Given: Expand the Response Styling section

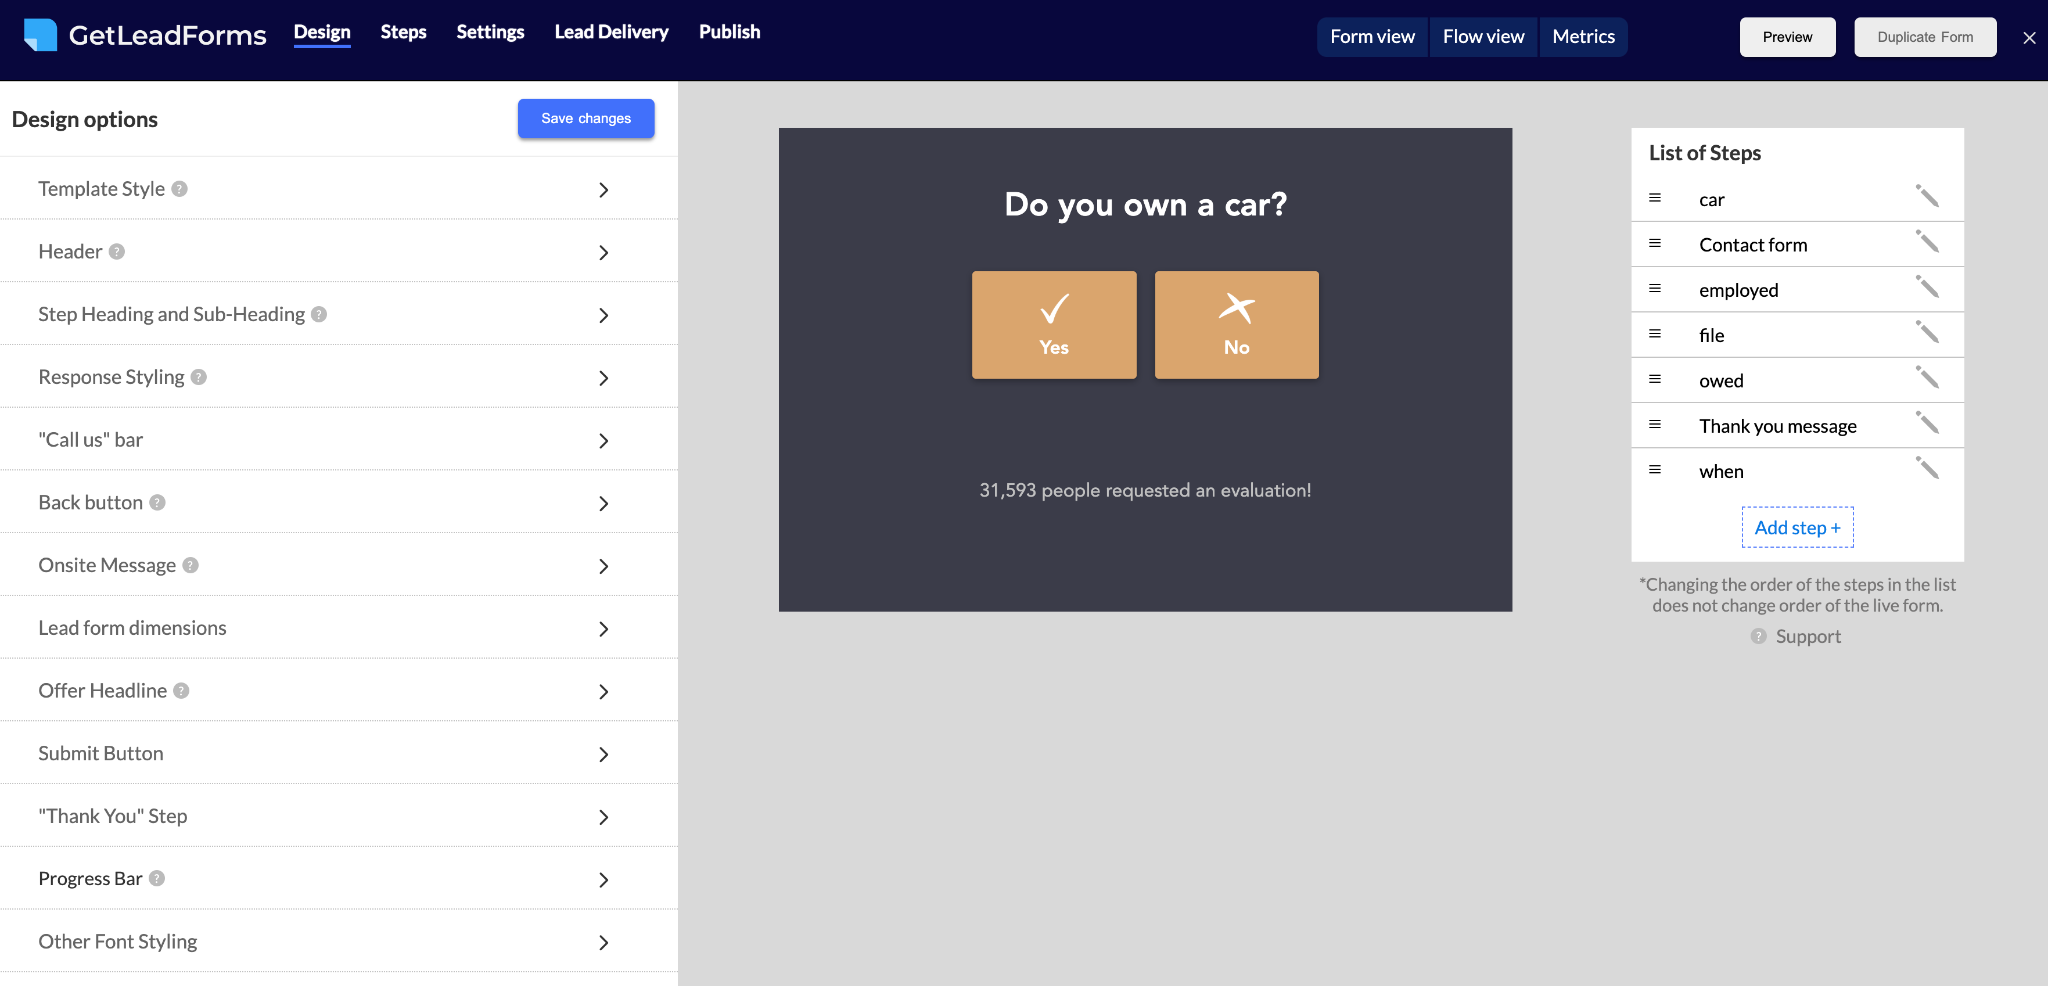Looking at the screenshot, I should click(x=604, y=378).
